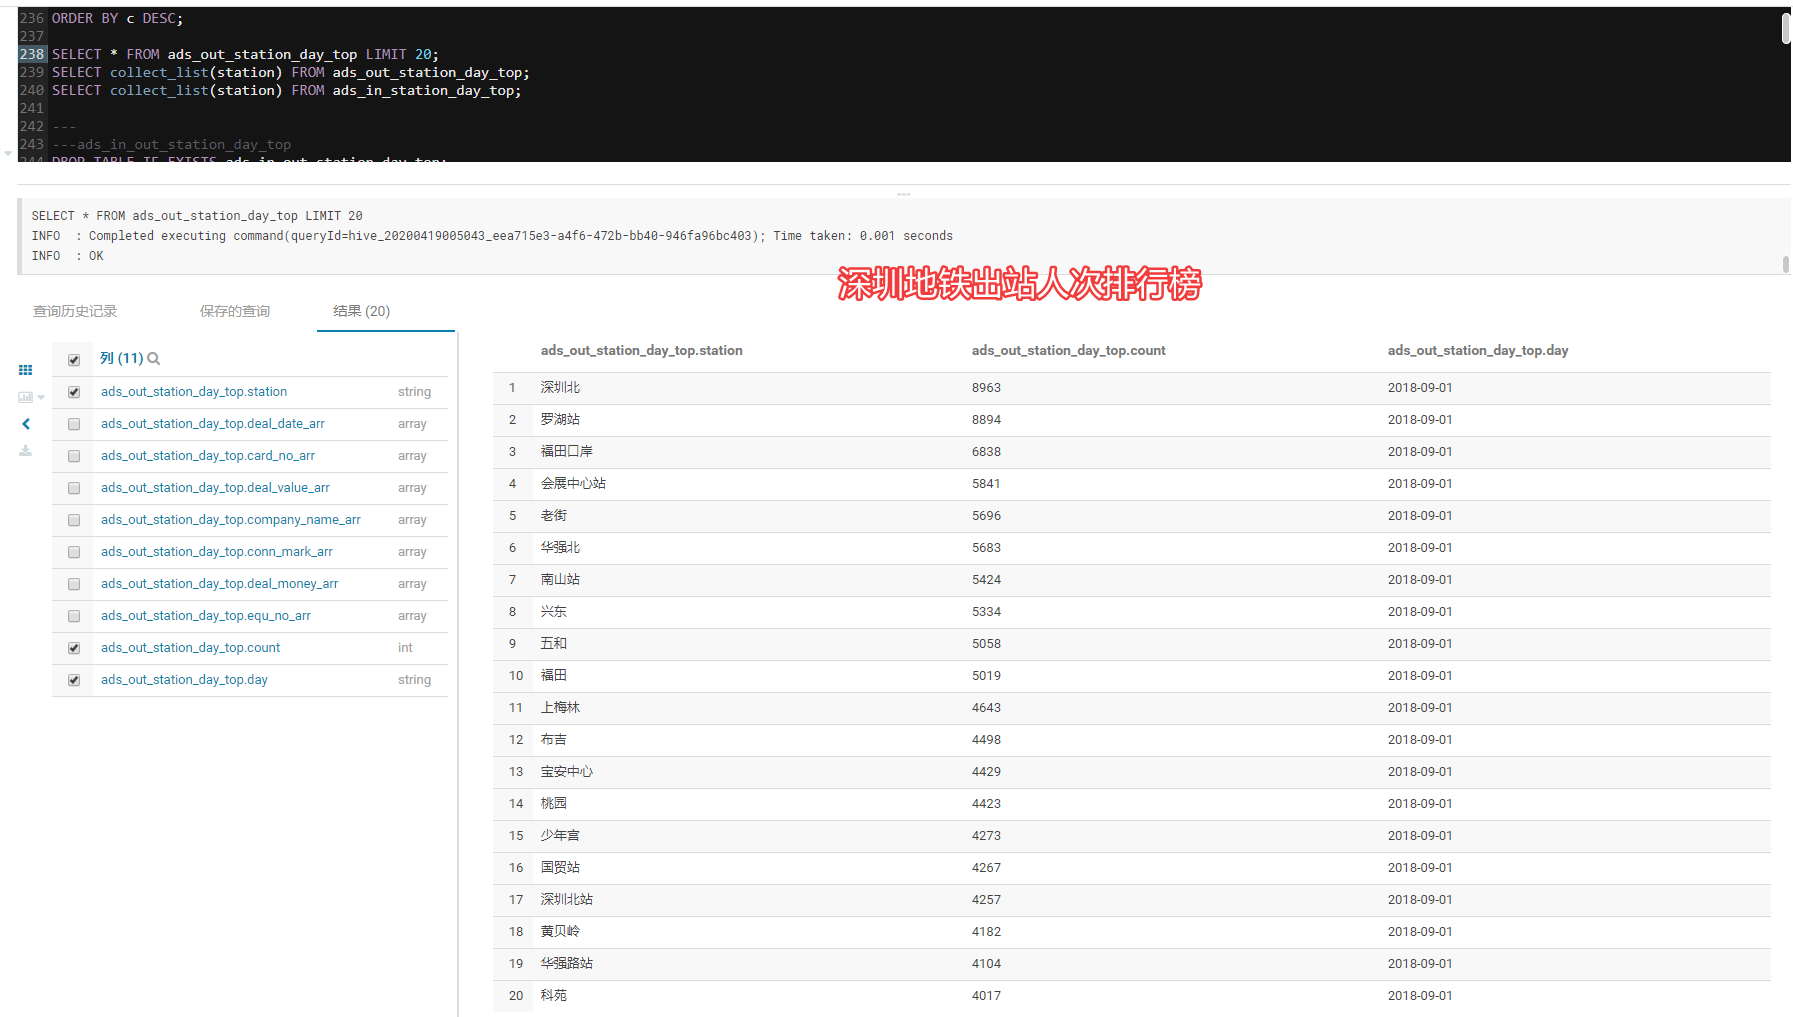Image resolution: width=1793 pixels, height=1017 pixels.
Task: Click the editor/results divider handle
Action: coord(904,194)
